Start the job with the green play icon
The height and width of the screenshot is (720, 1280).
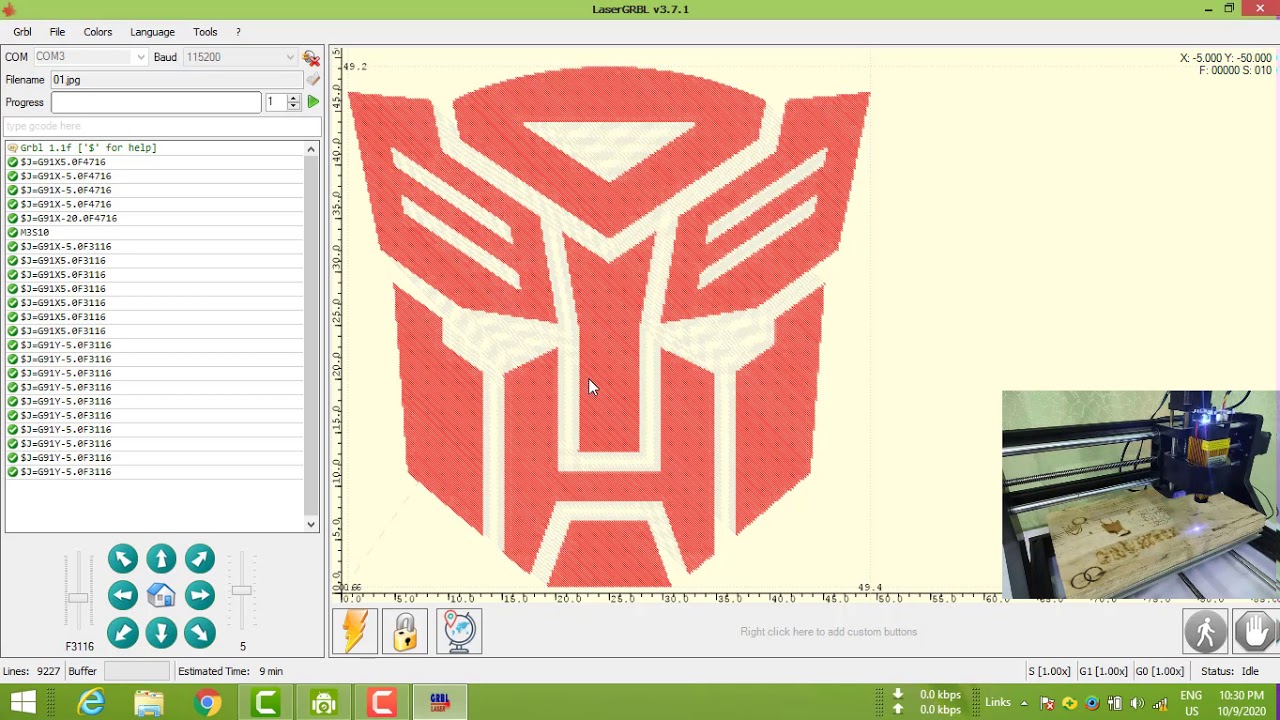pyautogui.click(x=313, y=102)
